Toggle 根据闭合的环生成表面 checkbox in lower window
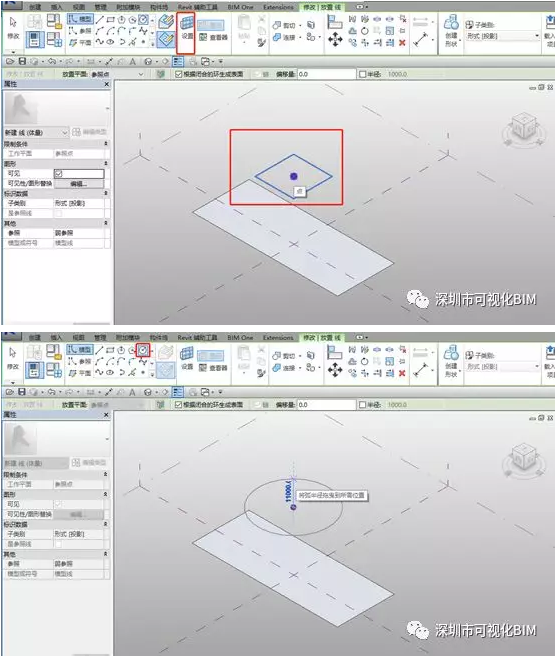 pyautogui.click(x=179, y=405)
